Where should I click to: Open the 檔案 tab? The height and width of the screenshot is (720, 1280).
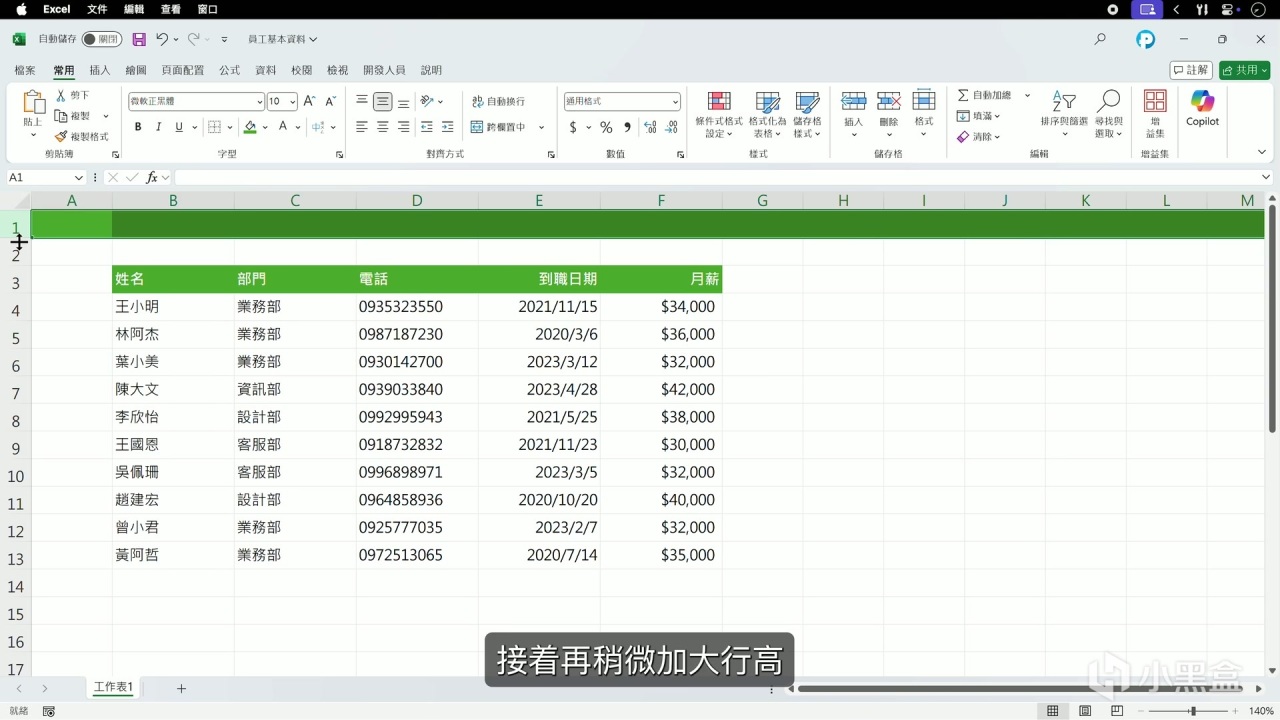coord(25,70)
